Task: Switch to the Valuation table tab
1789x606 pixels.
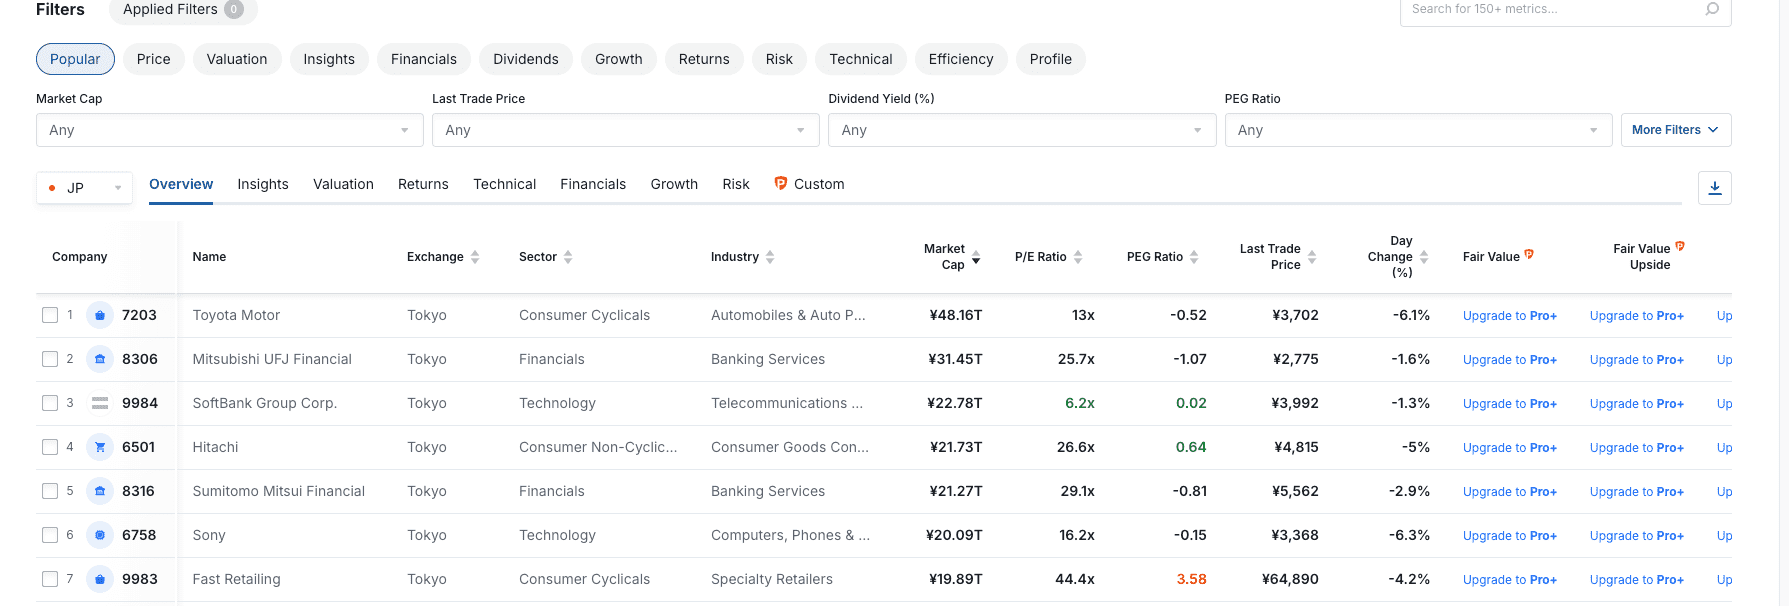Action: click(x=343, y=184)
